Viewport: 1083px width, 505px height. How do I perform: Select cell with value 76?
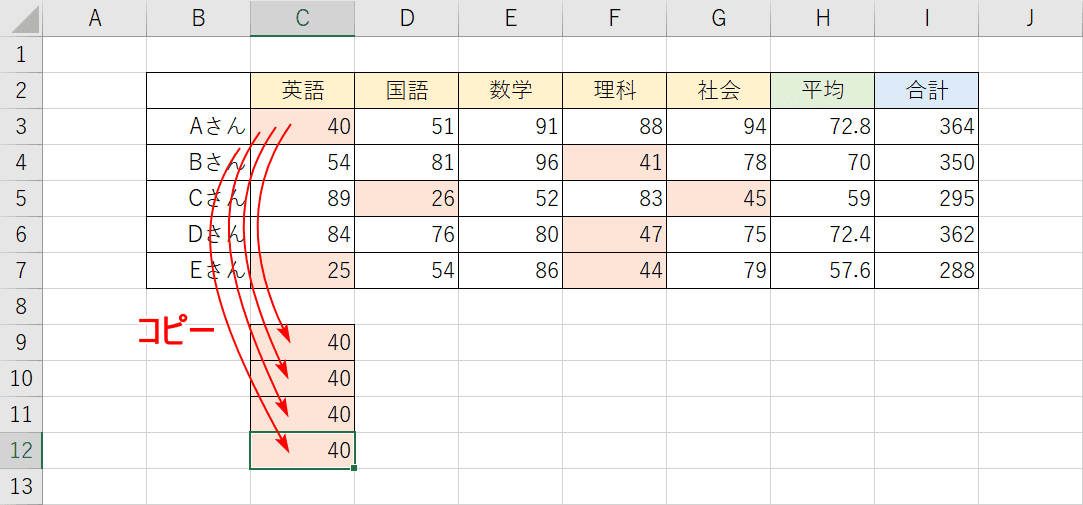pos(407,234)
